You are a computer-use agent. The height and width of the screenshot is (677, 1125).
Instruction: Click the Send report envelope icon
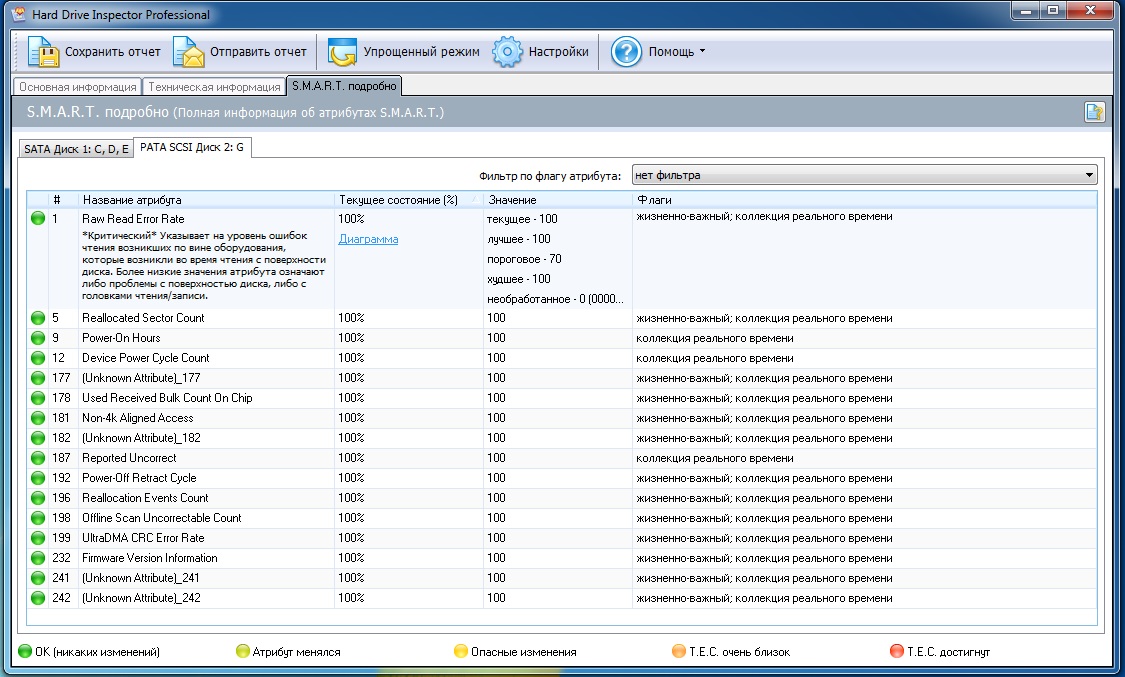click(188, 52)
